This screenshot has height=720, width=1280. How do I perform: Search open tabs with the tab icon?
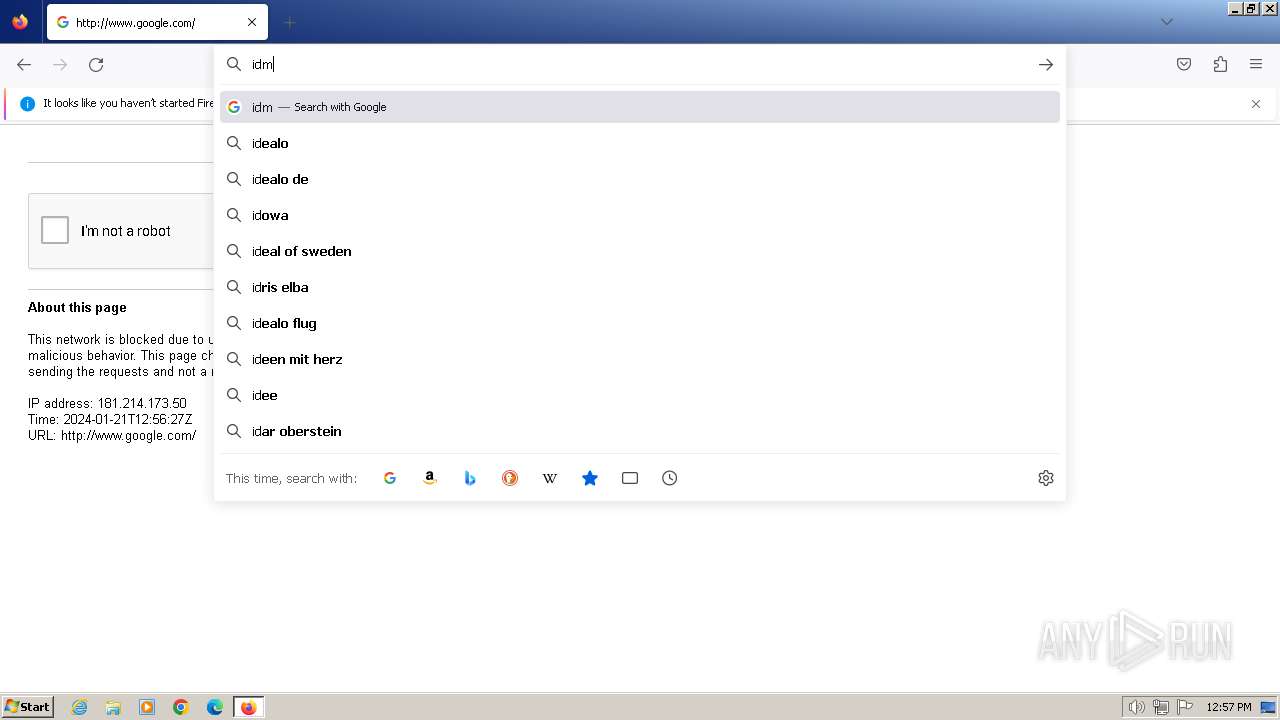pyautogui.click(x=630, y=478)
